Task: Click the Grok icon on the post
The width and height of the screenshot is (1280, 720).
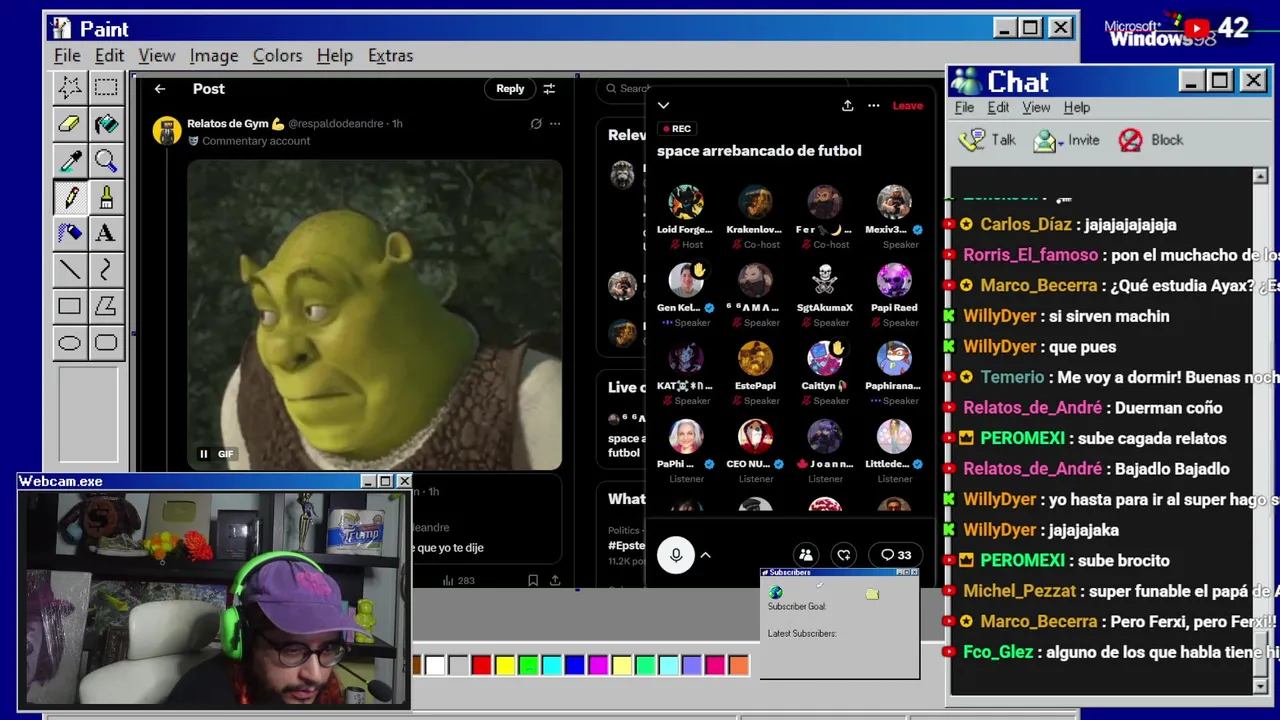Action: [x=536, y=124]
